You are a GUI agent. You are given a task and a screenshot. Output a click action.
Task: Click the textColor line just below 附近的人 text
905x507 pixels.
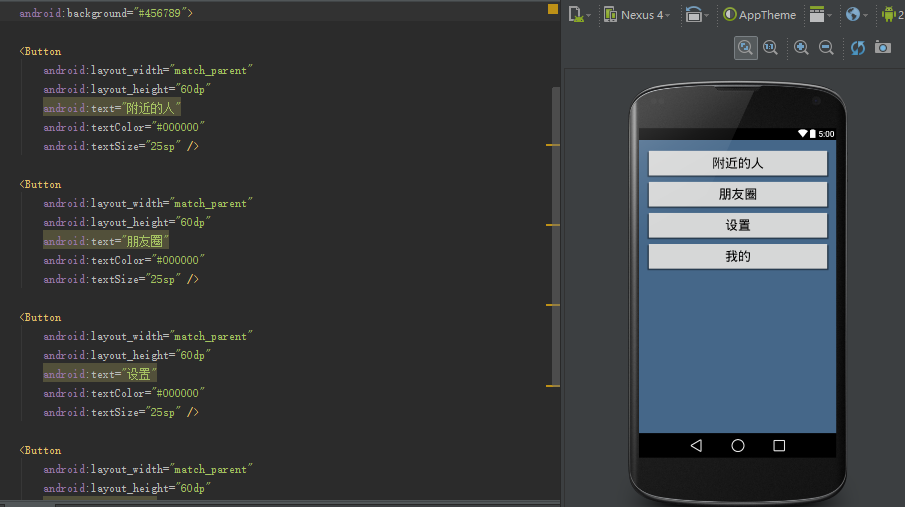(124, 127)
